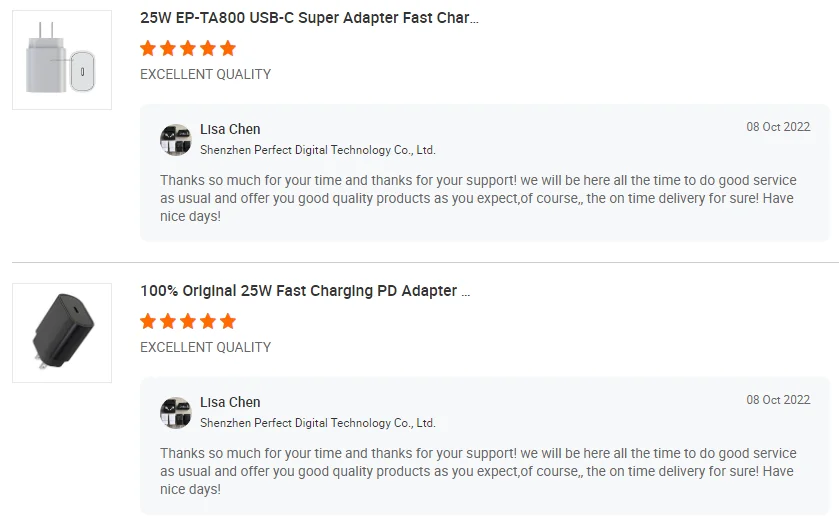Click the 08 Oct 2022 date on the second reply
The image size is (839, 525).
[x=778, y=400]
